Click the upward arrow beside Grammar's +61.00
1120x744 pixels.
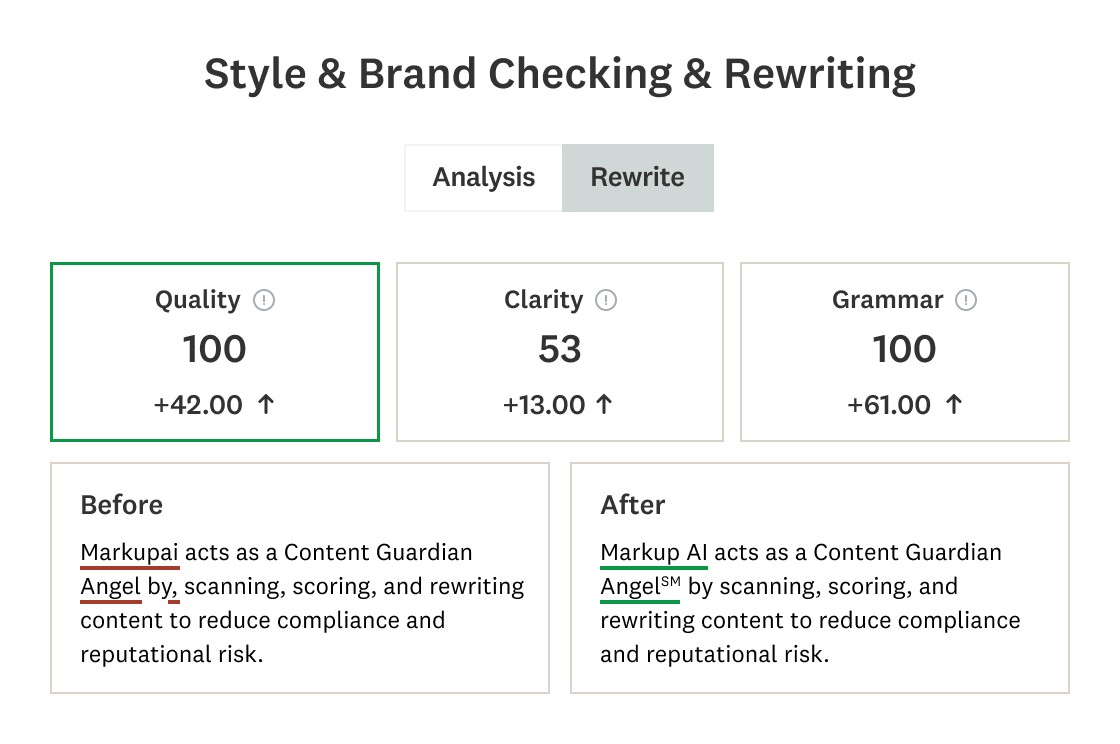[952, 404]
